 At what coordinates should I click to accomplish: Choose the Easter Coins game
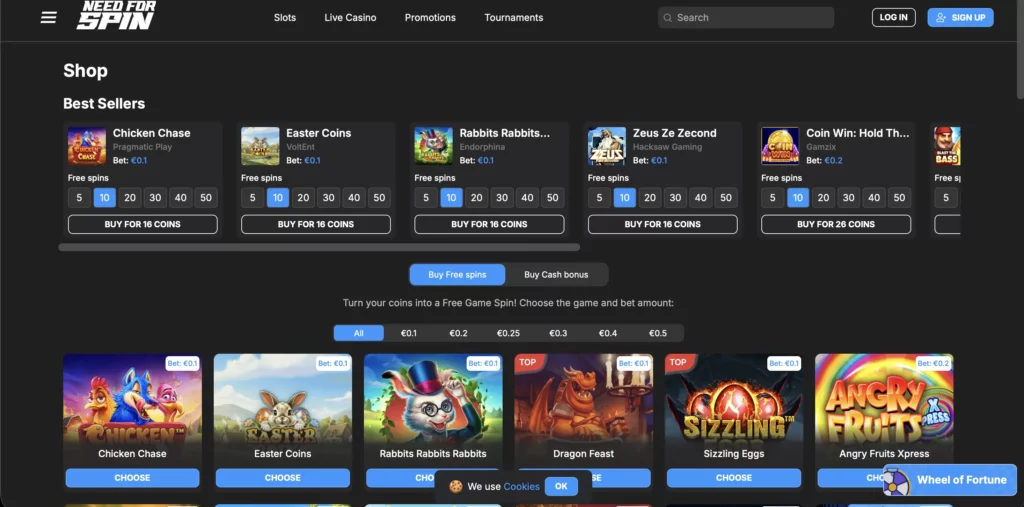[283, 478]
